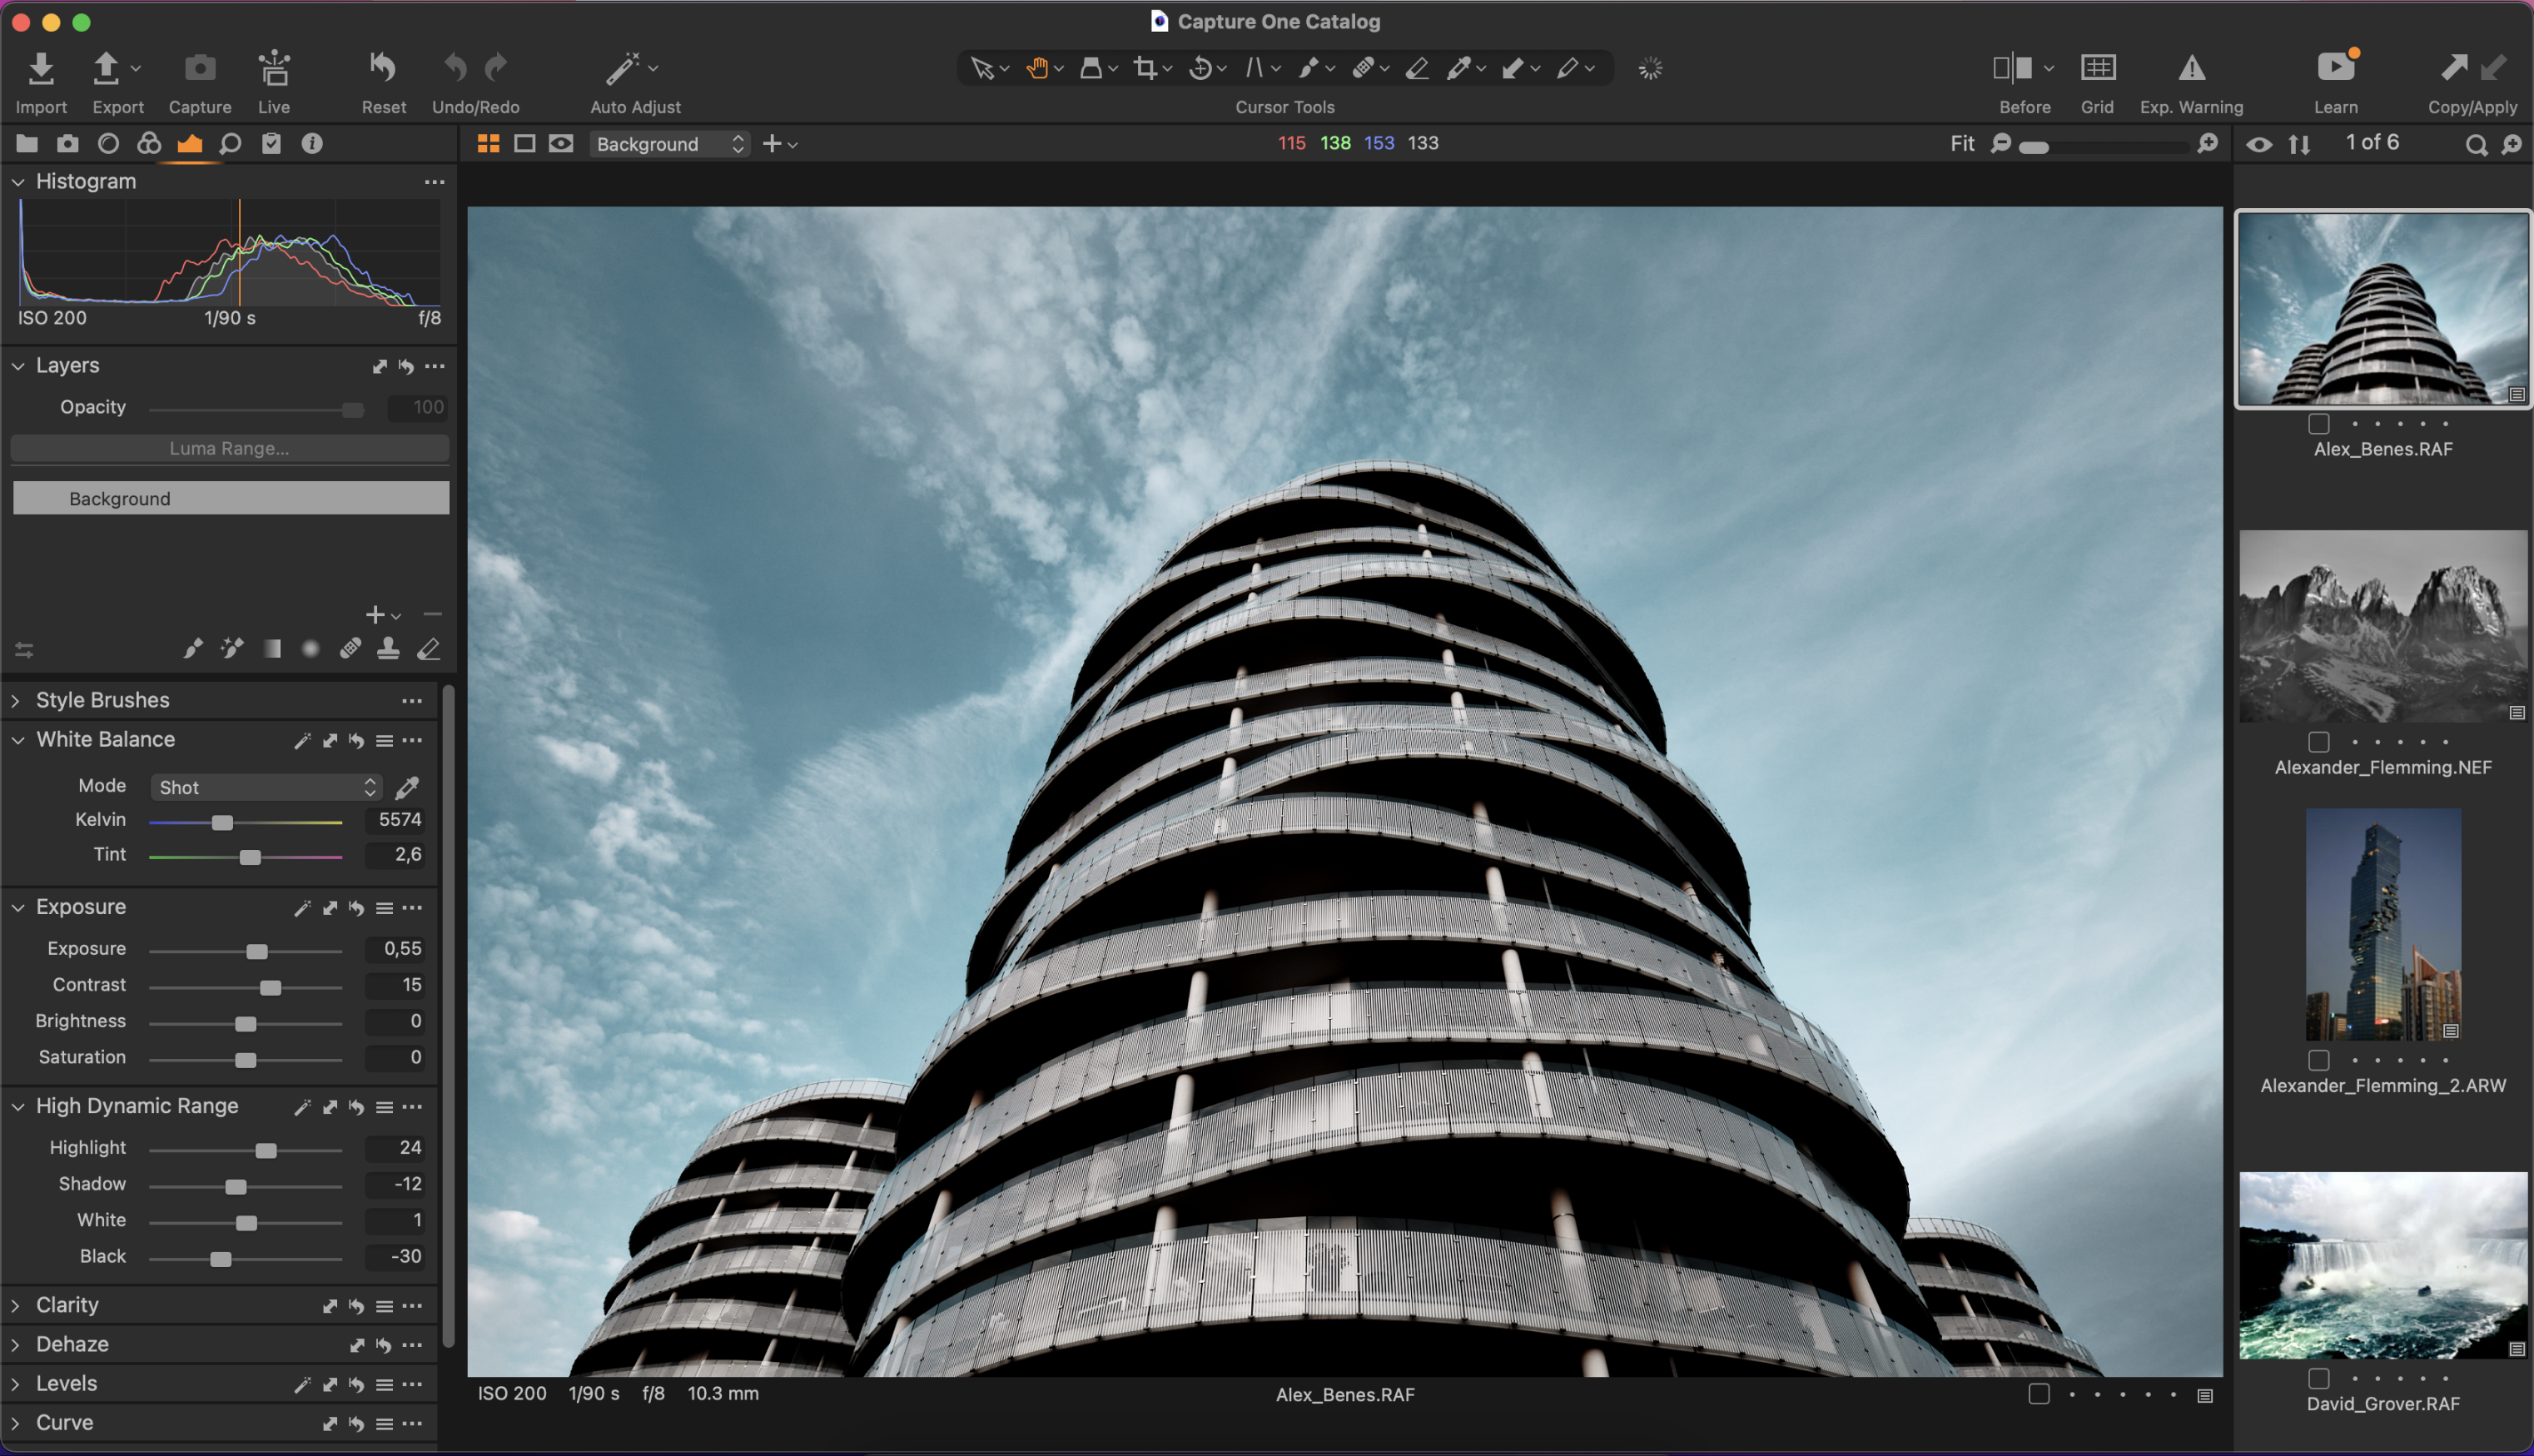The height and width of the screenshot is (1456, 2534).
Task: Collapse the High Dynamic Range panel
Action: [x=18, y=1107]
